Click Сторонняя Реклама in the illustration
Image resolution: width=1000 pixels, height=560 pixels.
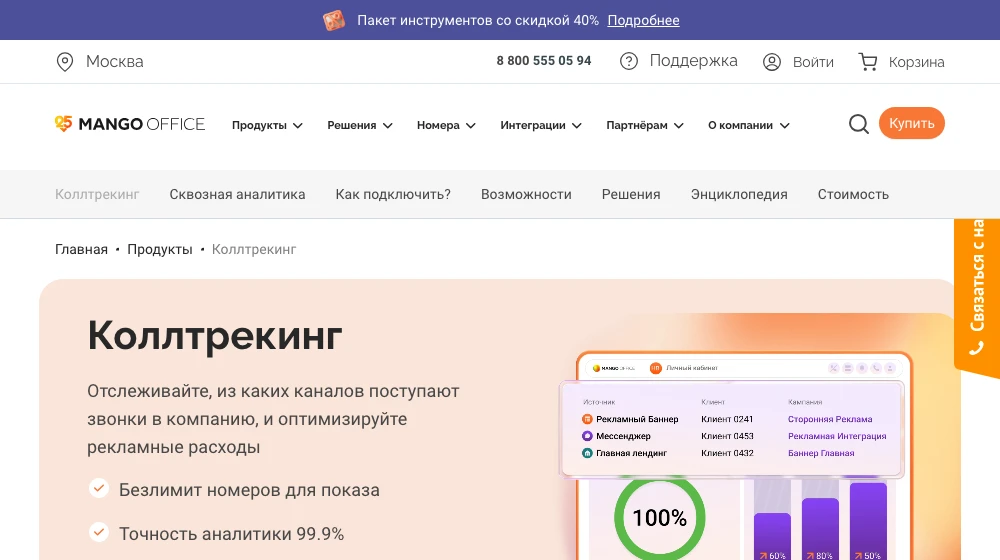pos(830,419)
